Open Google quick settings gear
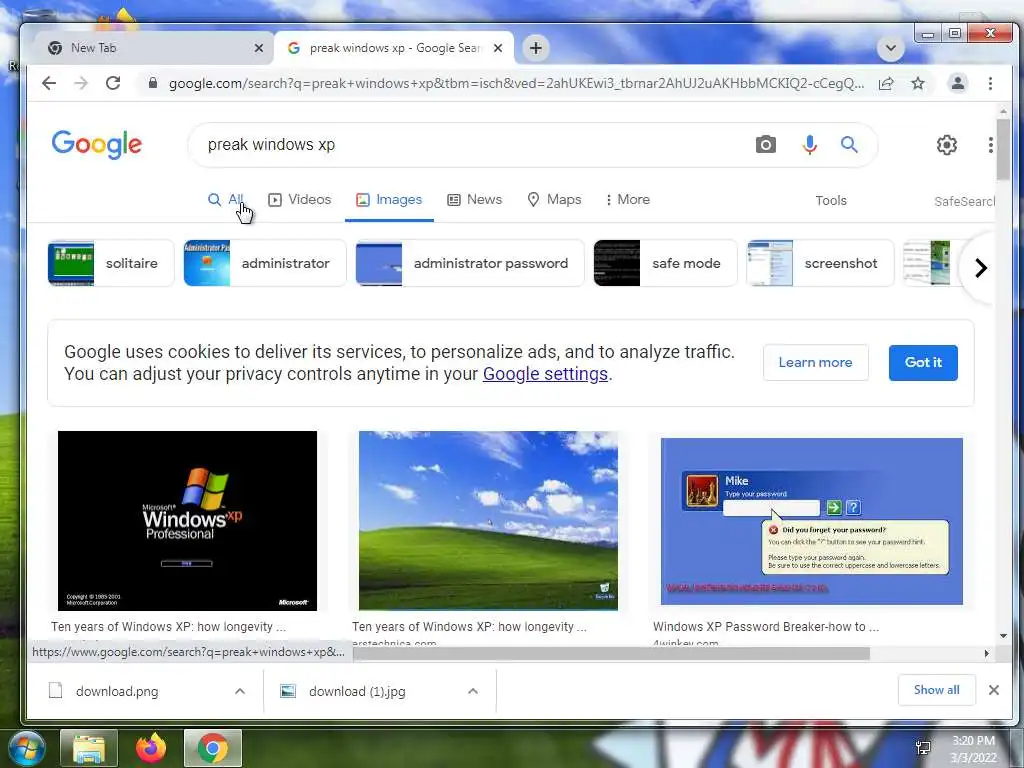The image size is (1024, 768). pos(946,144)
